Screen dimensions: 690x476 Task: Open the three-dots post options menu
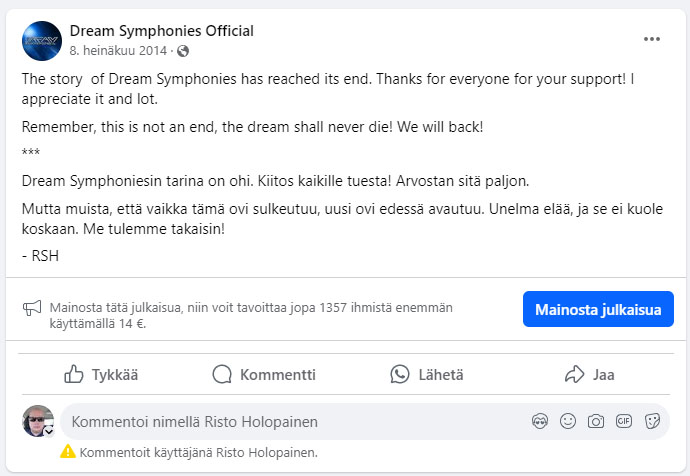tap(652, 39)
